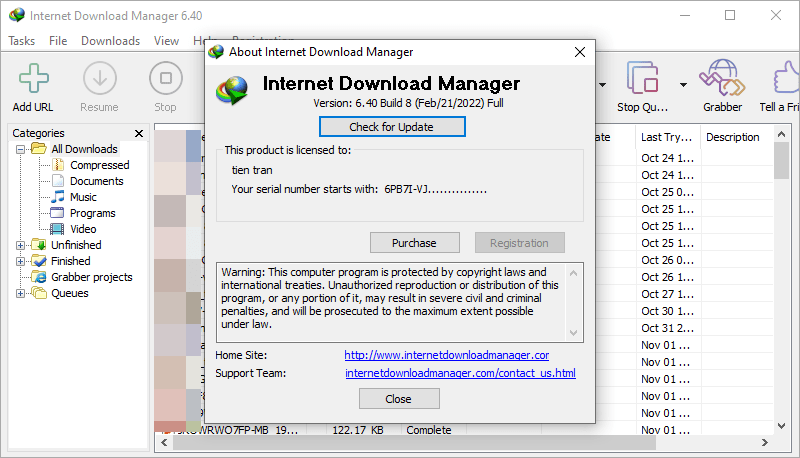This screenshot has height=458, width=800.
Task: Open the Home Site link
Action: tap(446, 355)
